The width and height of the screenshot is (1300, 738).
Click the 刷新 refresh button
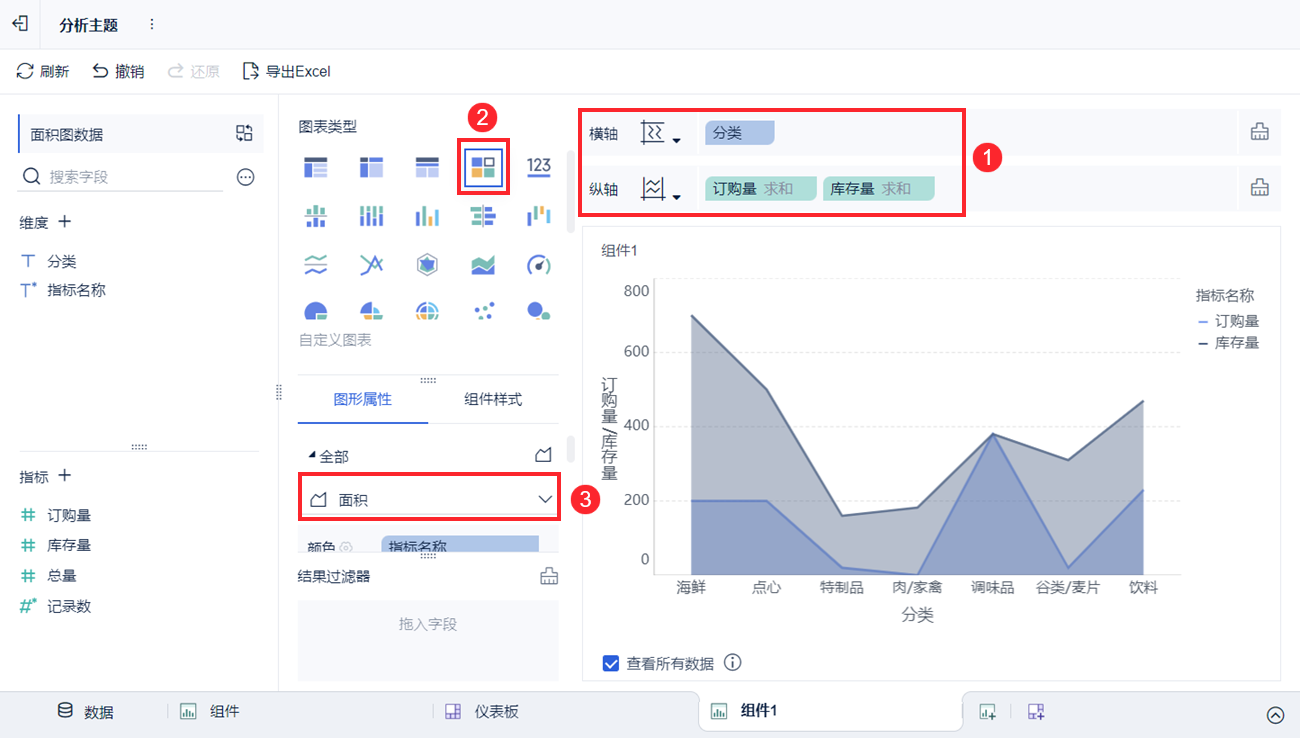(x=43, y=71)
